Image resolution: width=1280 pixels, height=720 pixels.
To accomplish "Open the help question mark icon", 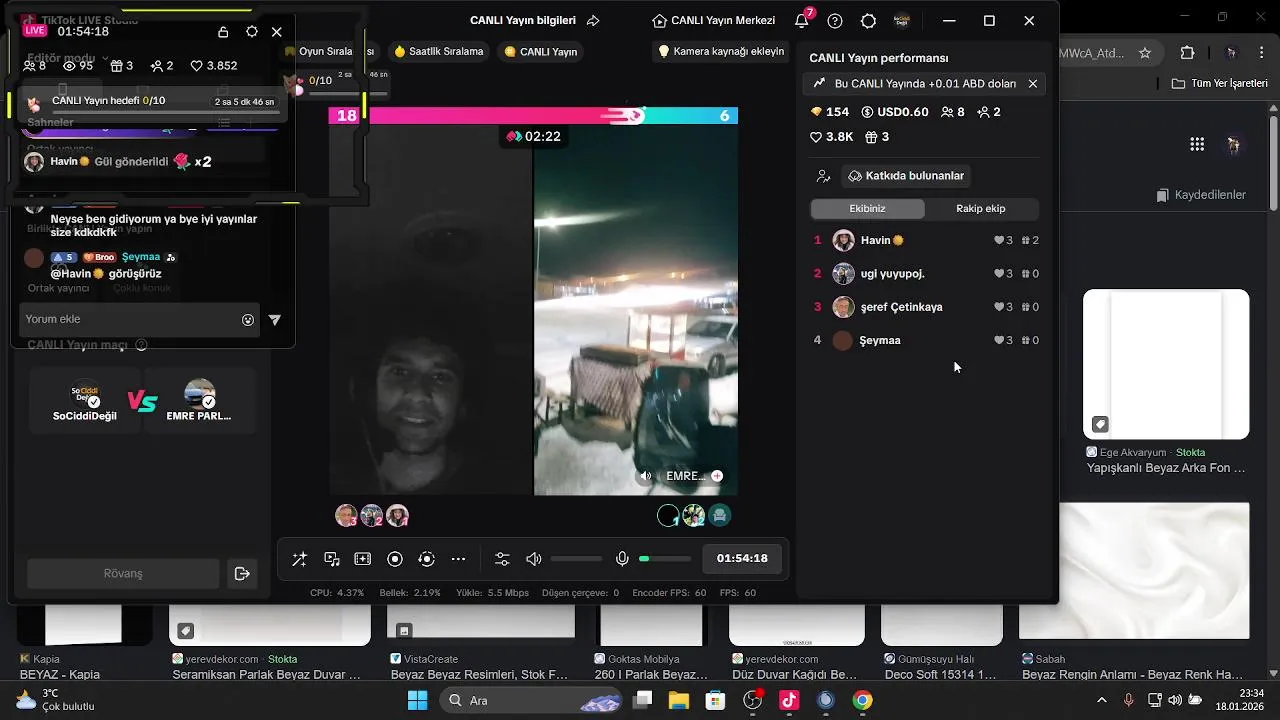I will pos(835,21).
